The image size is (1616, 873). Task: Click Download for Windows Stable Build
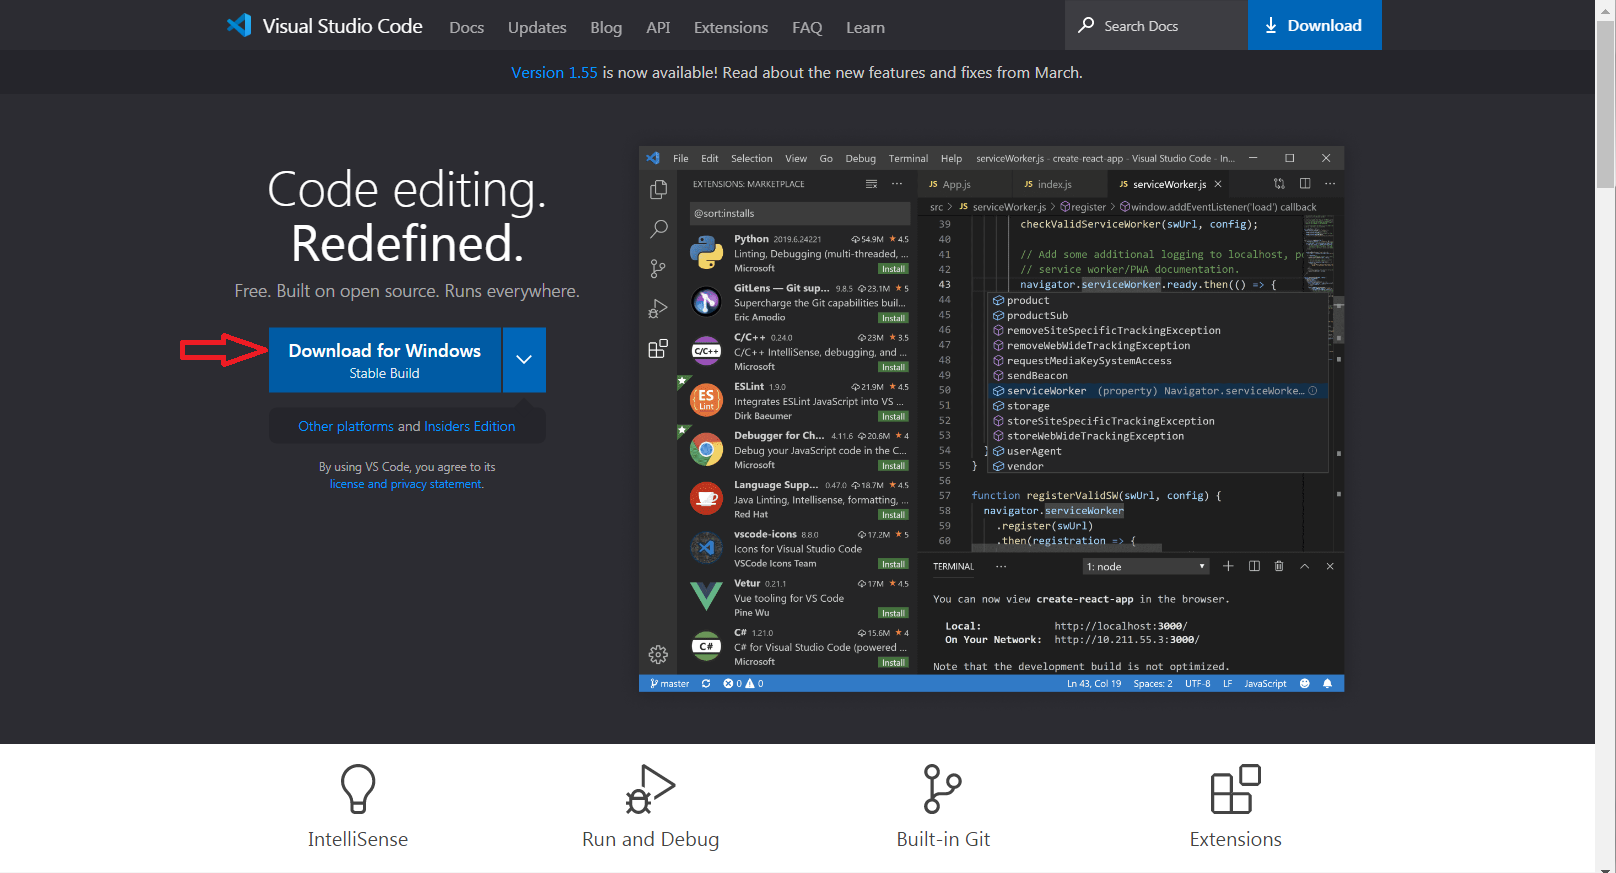[385, 360]
